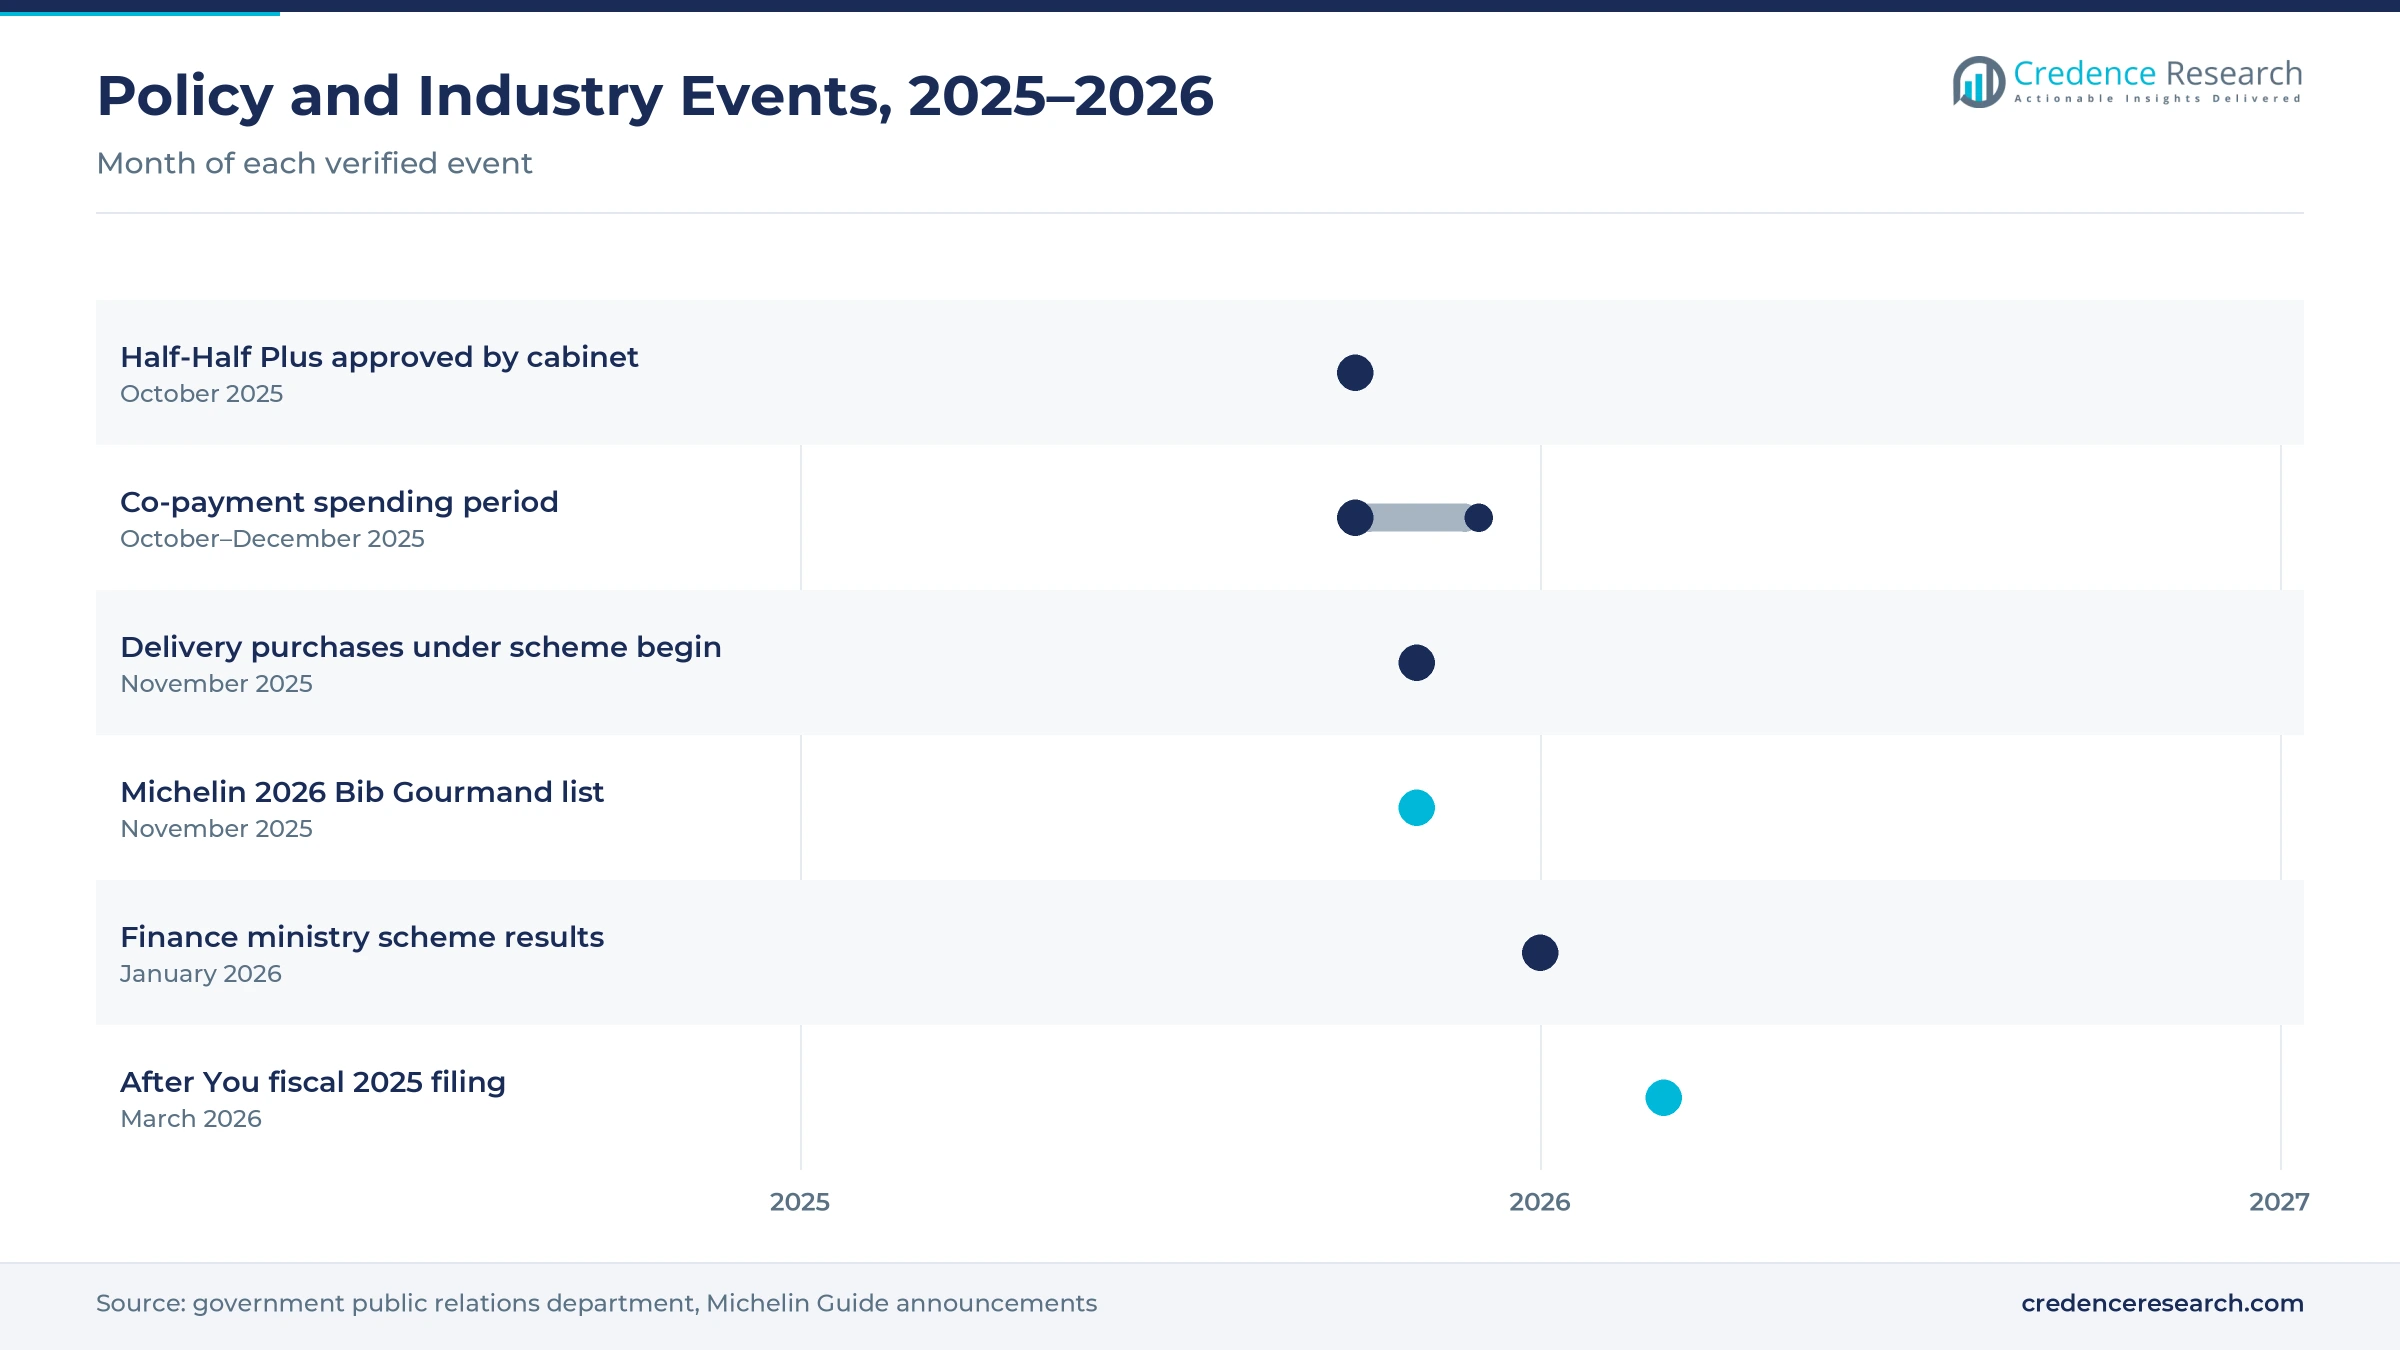The height and width of the screenshot is (1350, 2400).
Task: Select 'Delivery purchases under scheme begin' text
Action: tap(421, 647)
